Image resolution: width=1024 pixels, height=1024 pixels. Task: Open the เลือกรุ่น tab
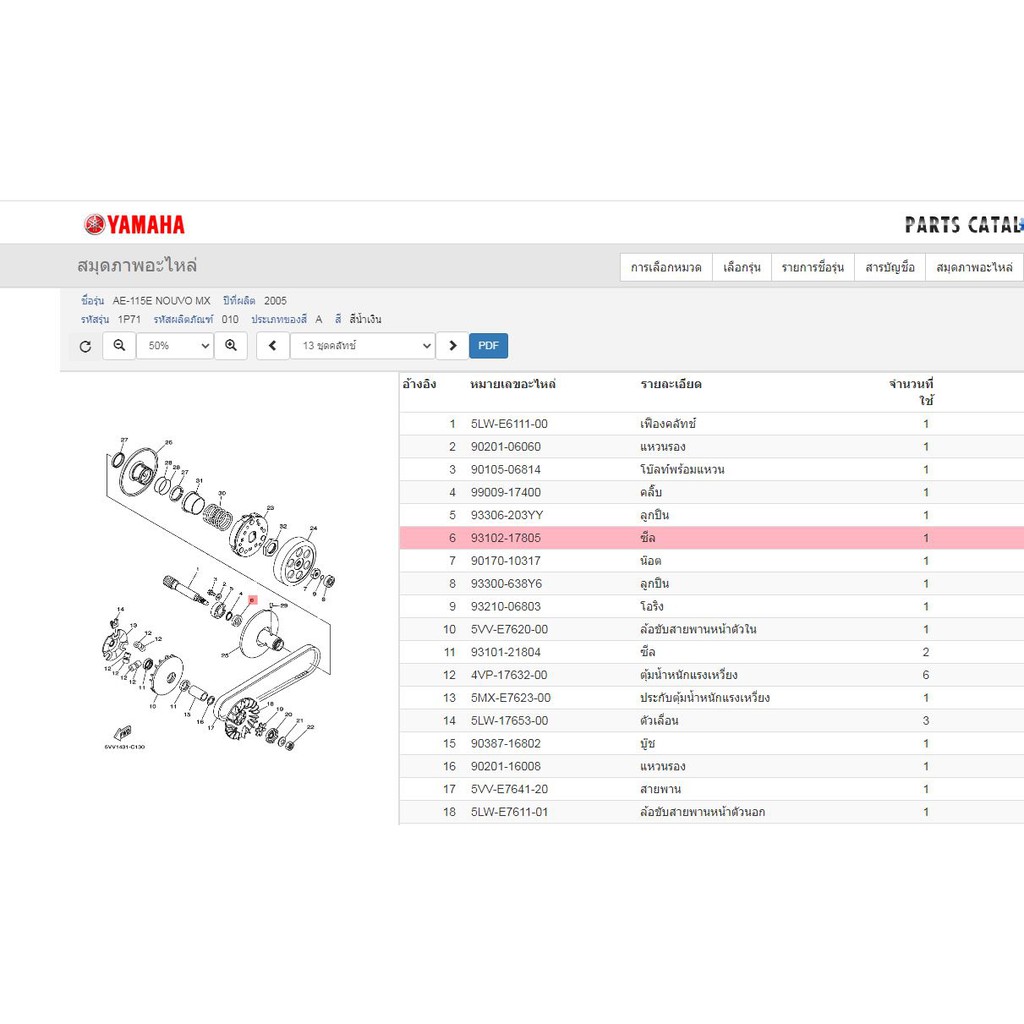coord(742,268)
